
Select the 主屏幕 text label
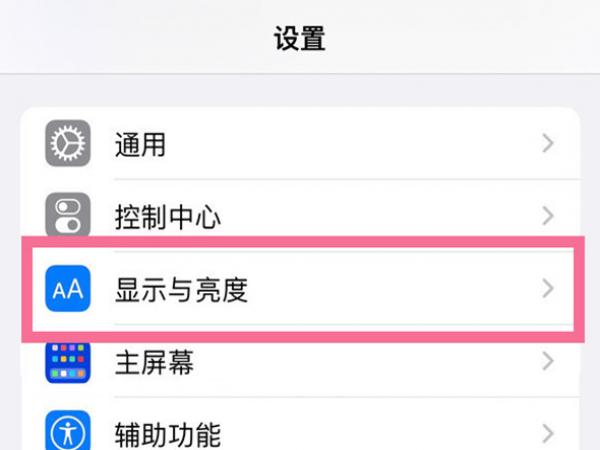[154, 363]
